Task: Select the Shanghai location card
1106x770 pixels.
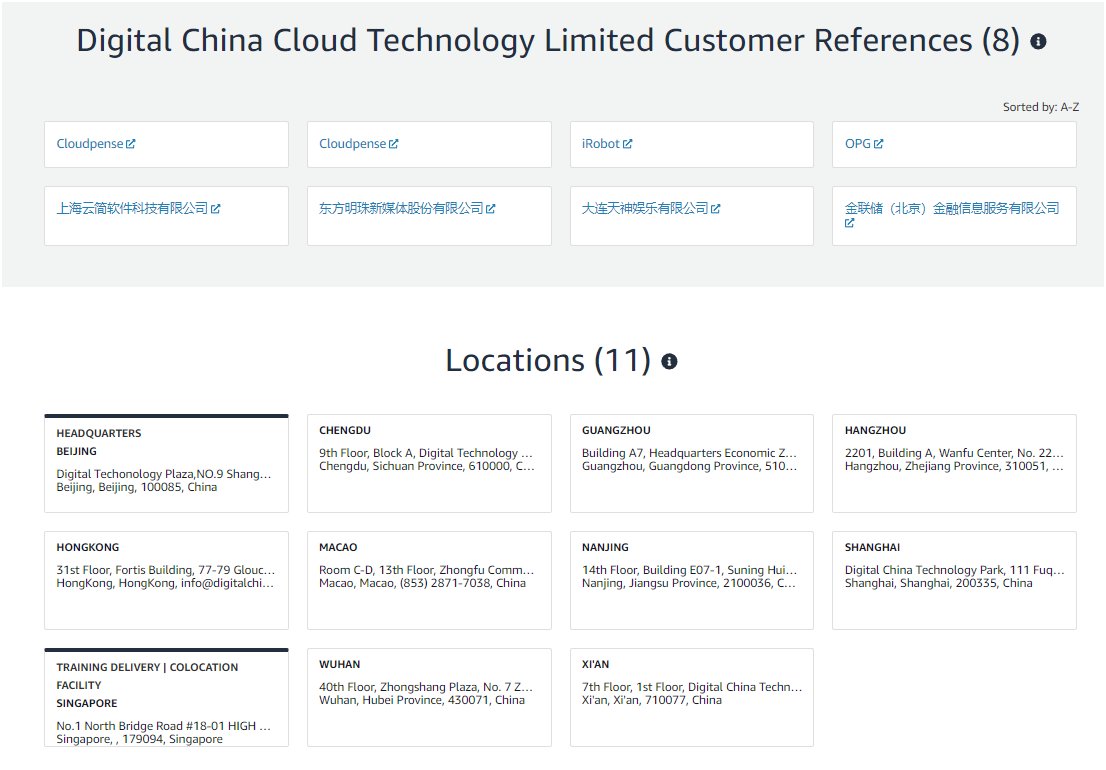Action: pyautogui.click(x=954, y=580)
